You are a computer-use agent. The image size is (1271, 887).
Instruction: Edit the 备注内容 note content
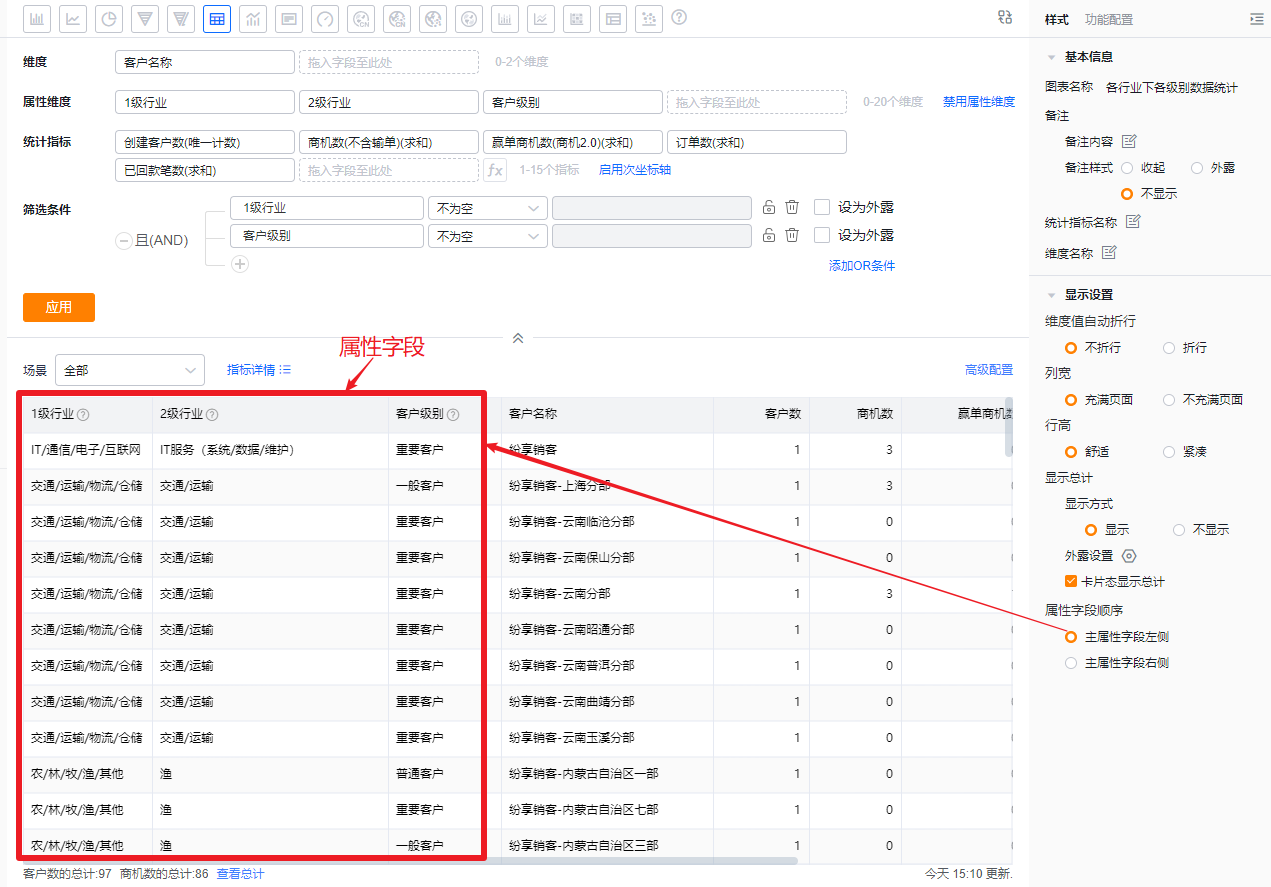[x=1129, y=141]
